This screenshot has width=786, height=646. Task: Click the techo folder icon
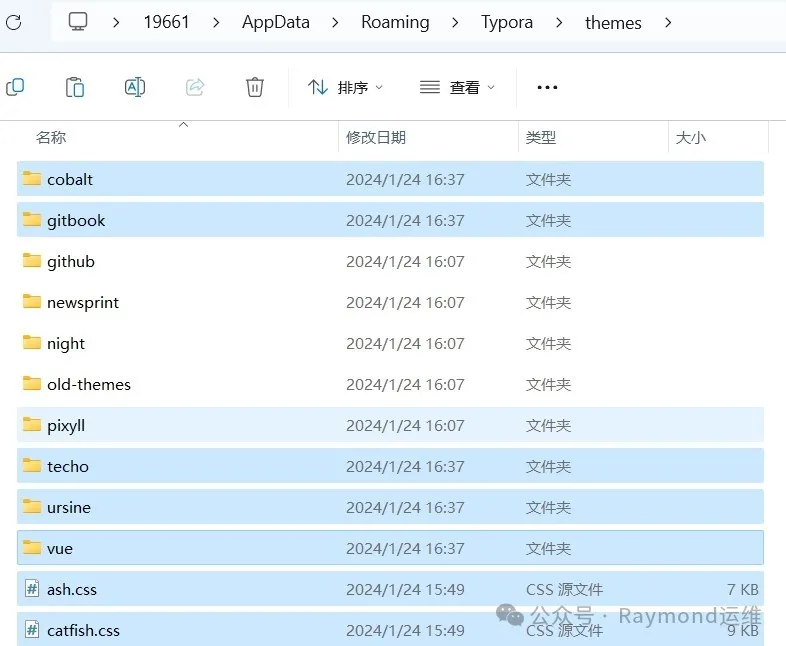coord(32,466)
